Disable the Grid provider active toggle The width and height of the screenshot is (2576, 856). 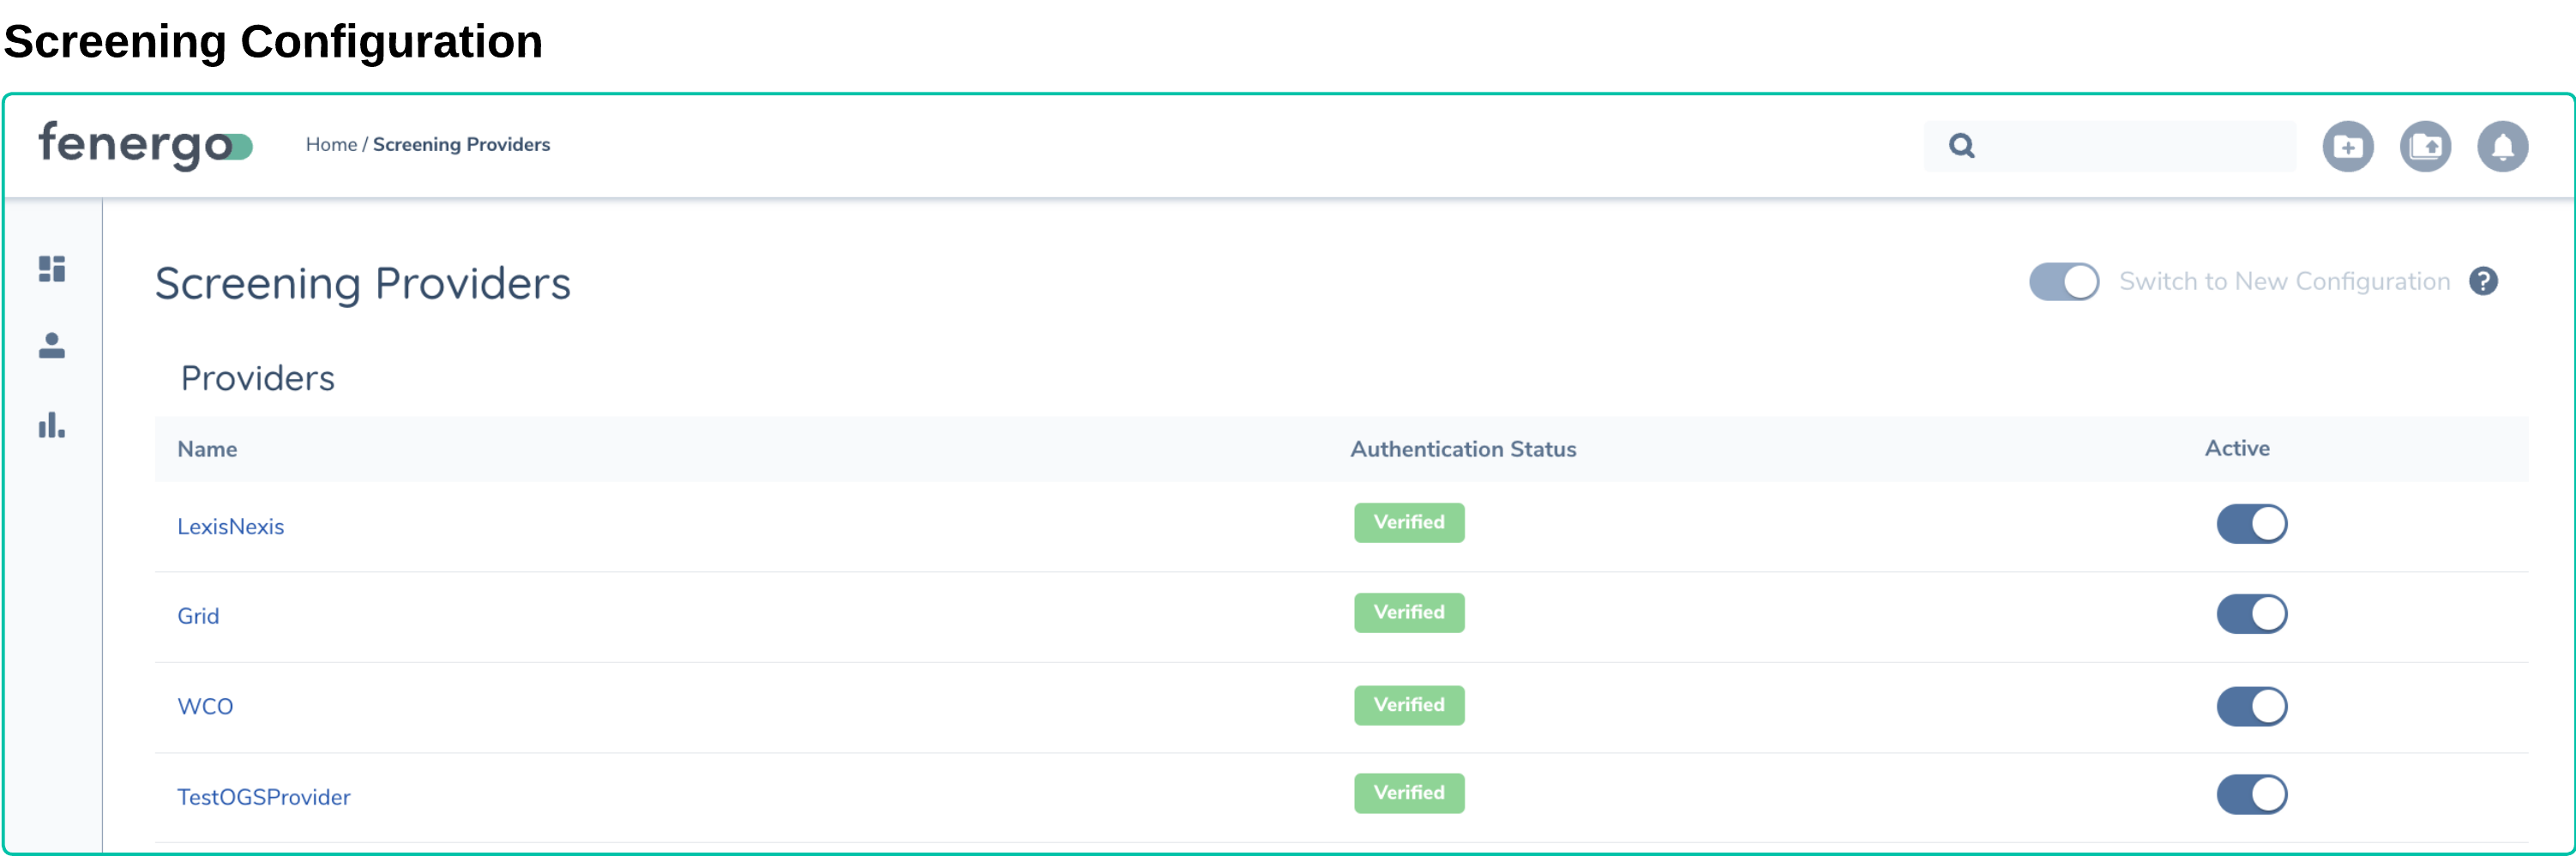click(2251, 614)
